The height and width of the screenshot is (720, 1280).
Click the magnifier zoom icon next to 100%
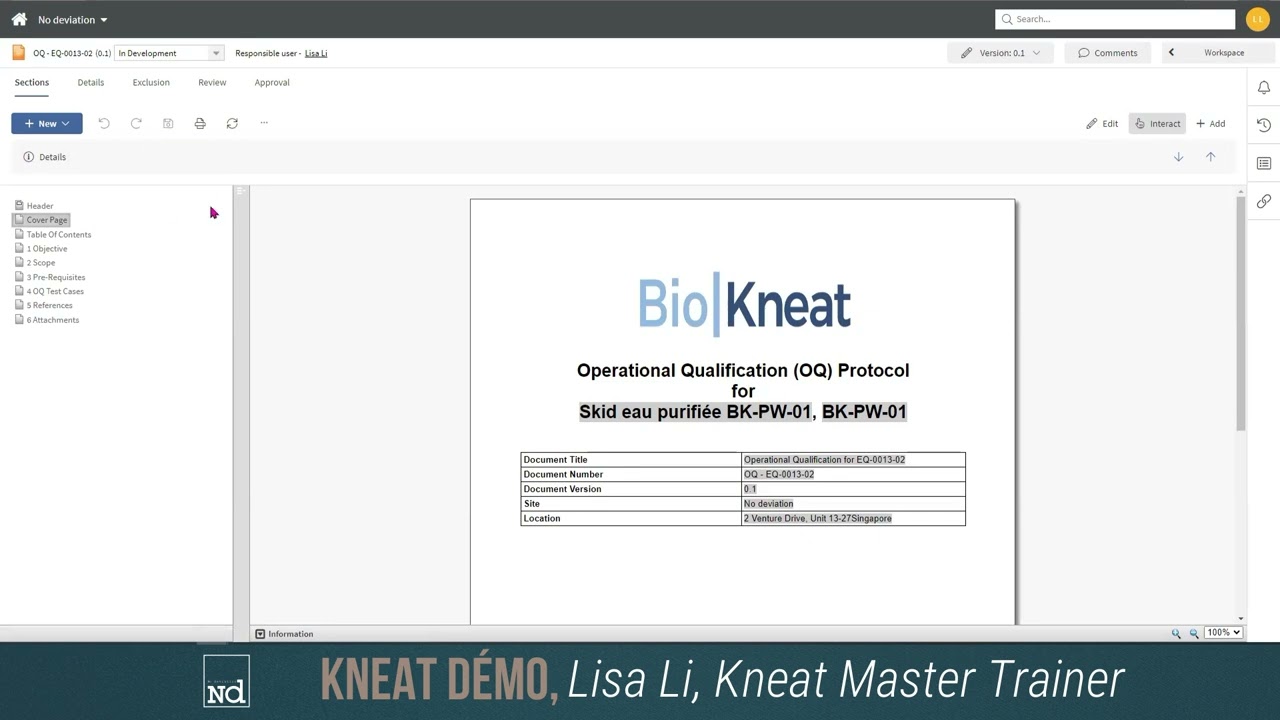pos(1194,634)
